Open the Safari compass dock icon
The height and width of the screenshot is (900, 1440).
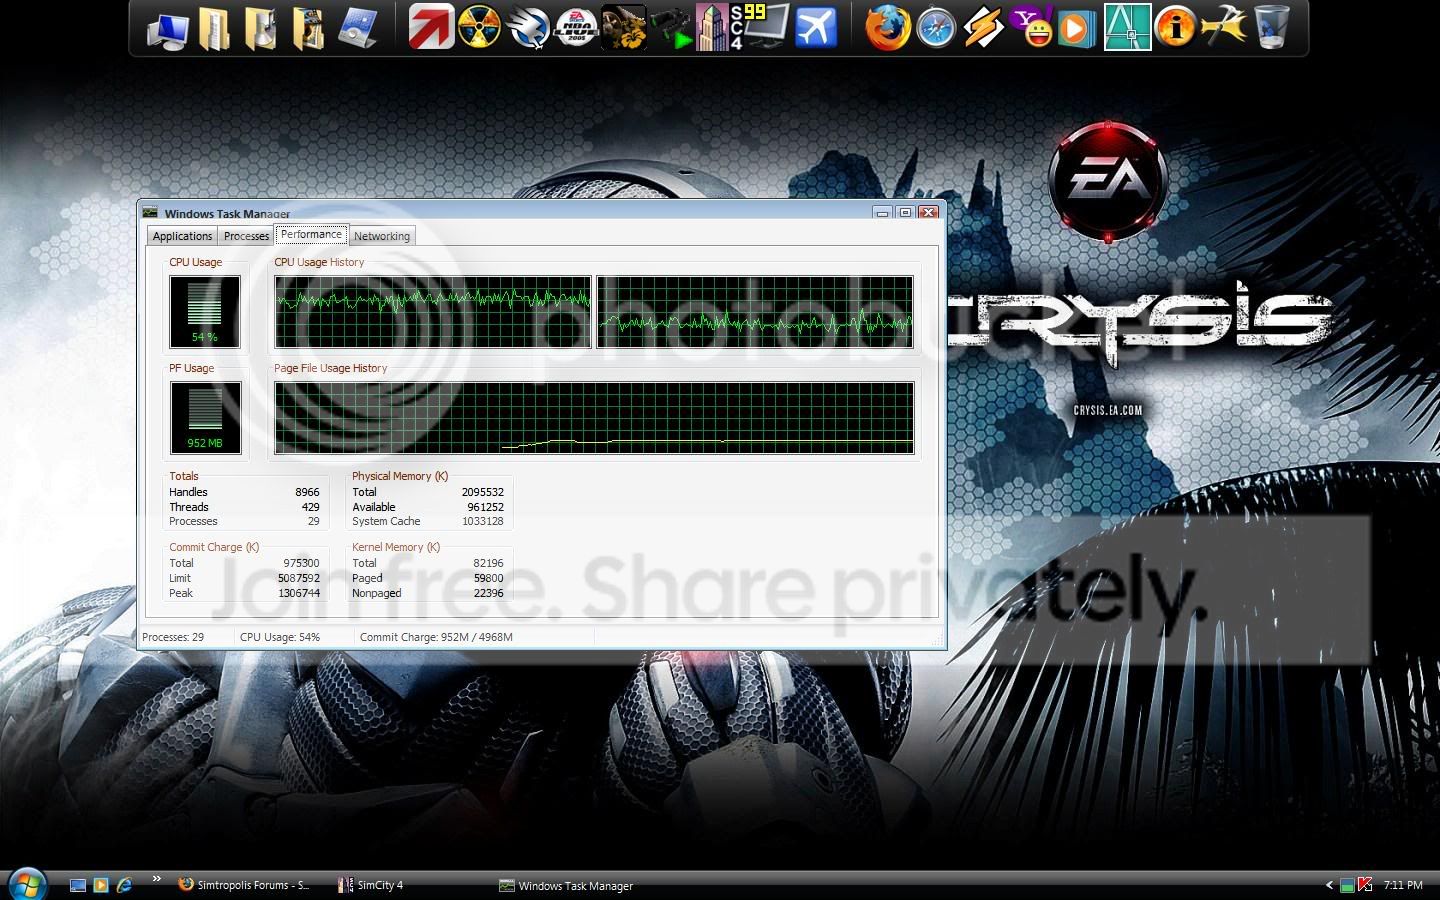point(936,28)
